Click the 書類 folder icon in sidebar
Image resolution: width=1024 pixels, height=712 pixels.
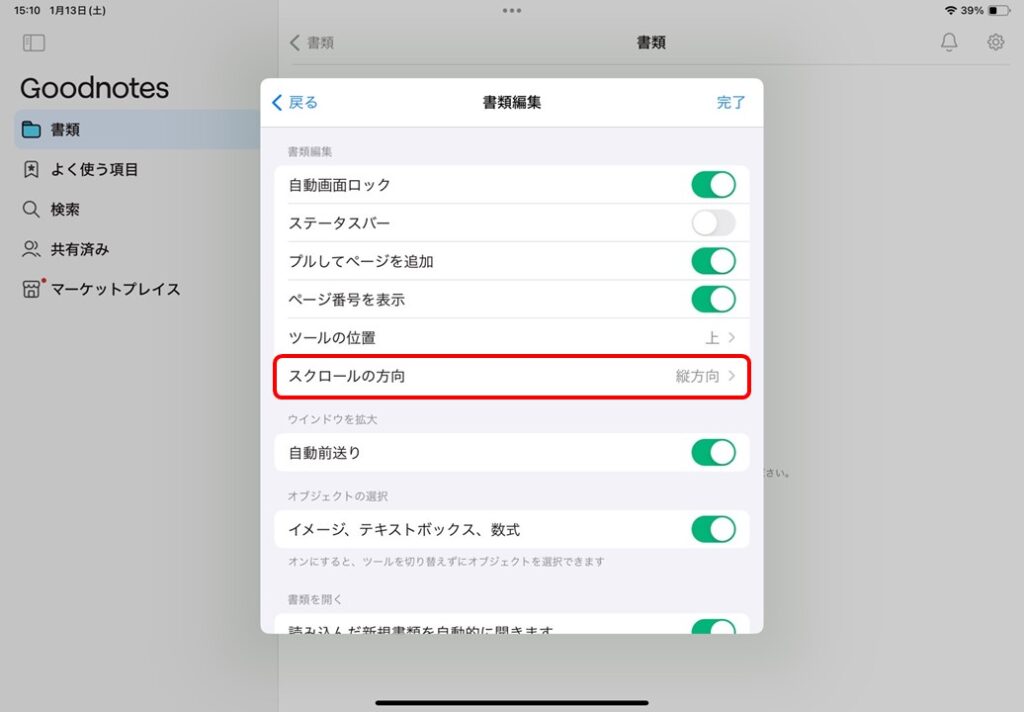tap(31, 129)
